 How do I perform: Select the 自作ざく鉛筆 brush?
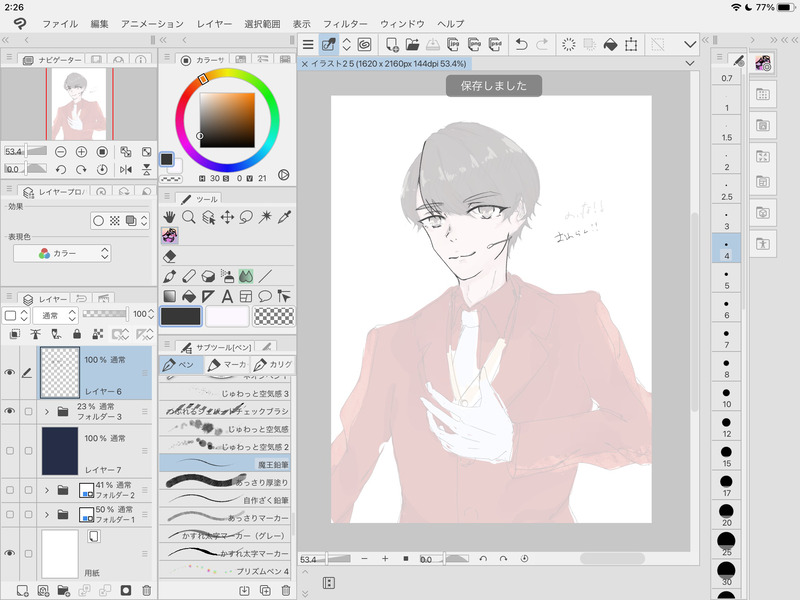tap(225, 499)
